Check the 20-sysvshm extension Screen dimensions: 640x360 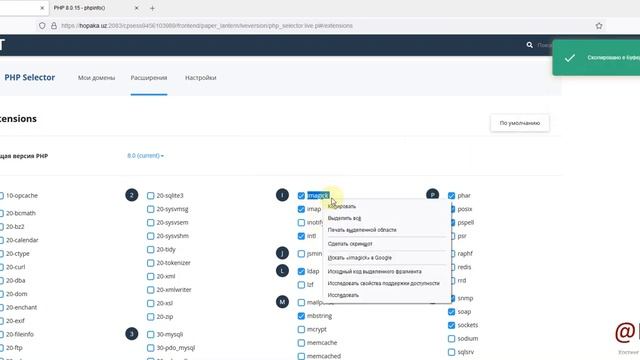pos(151,236)
